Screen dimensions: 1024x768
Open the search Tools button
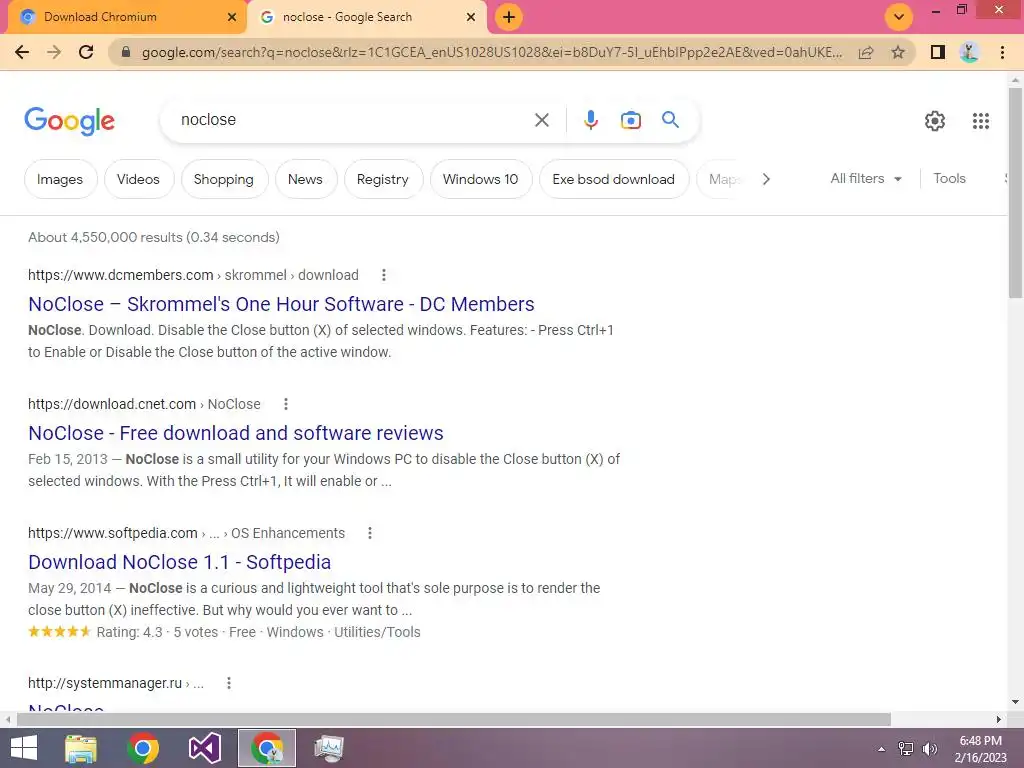[949, 178]
